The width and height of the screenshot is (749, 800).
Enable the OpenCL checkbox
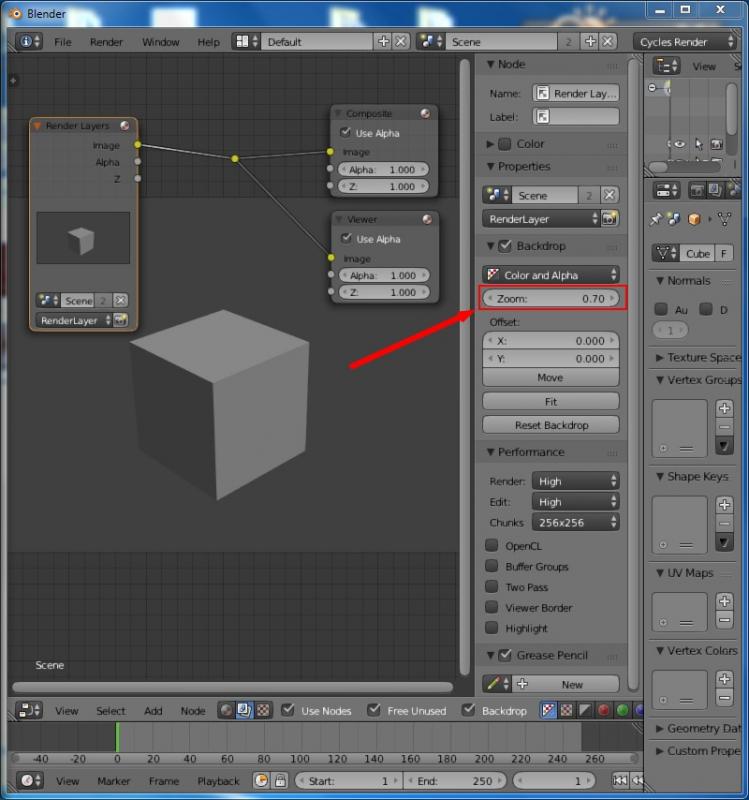[x=492, y=546]
